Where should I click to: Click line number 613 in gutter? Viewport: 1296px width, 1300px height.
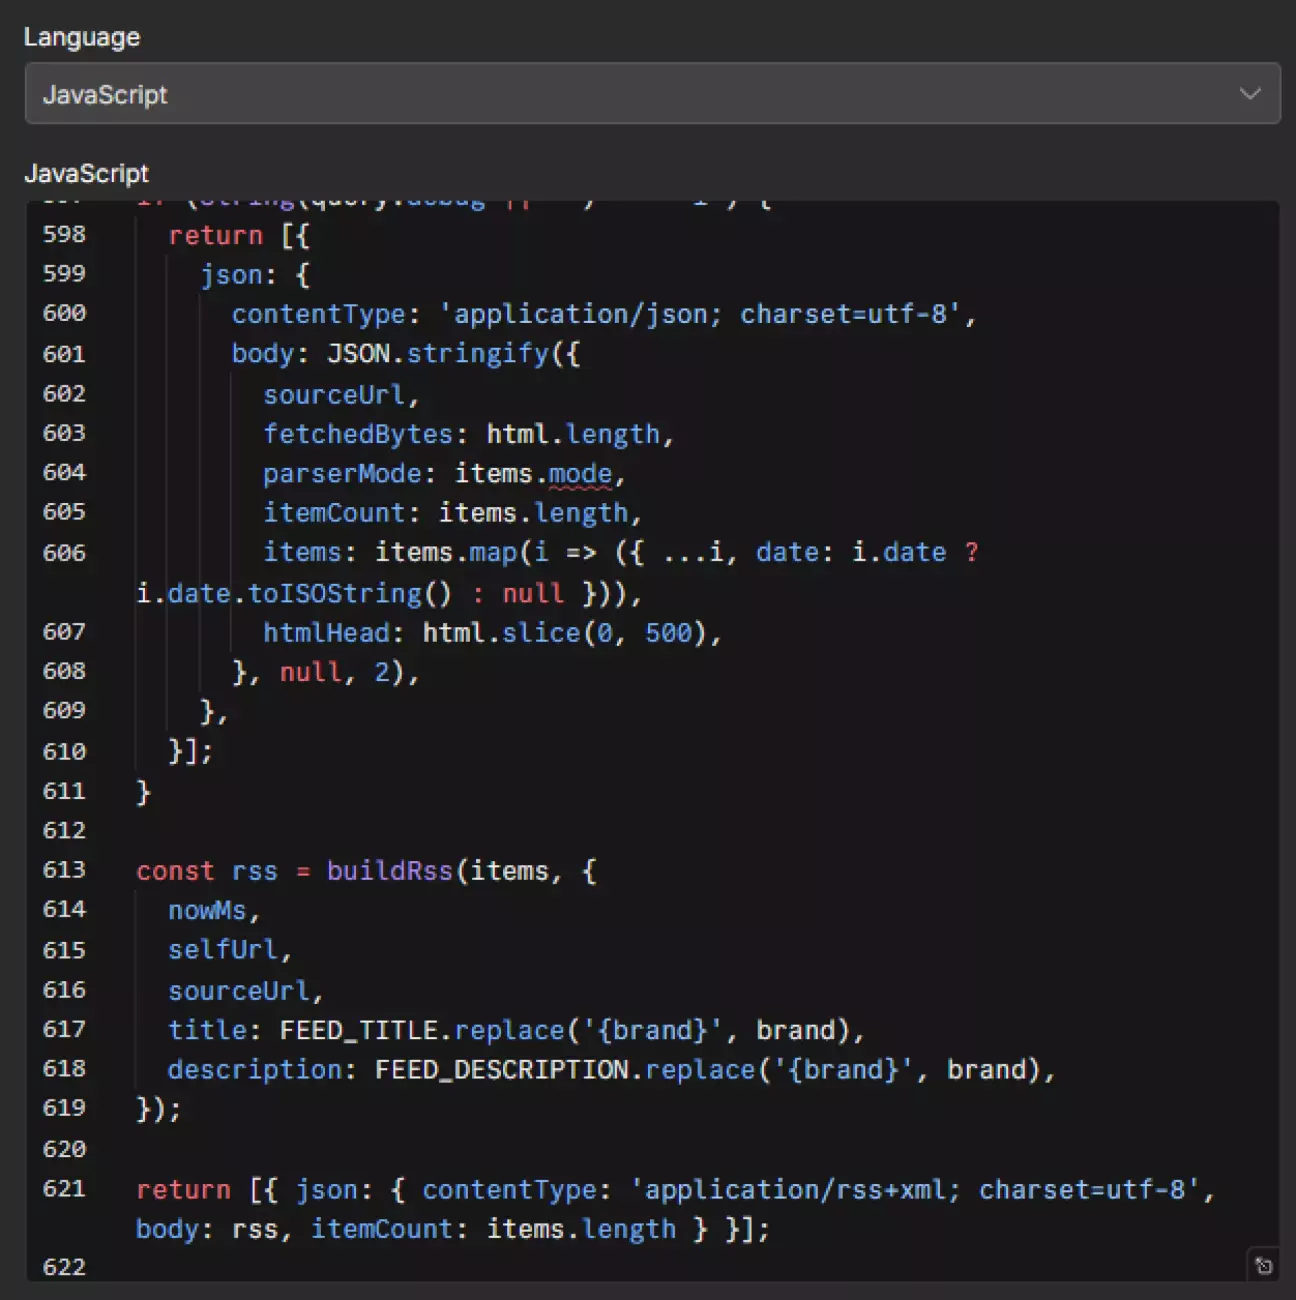coord(64,870)
